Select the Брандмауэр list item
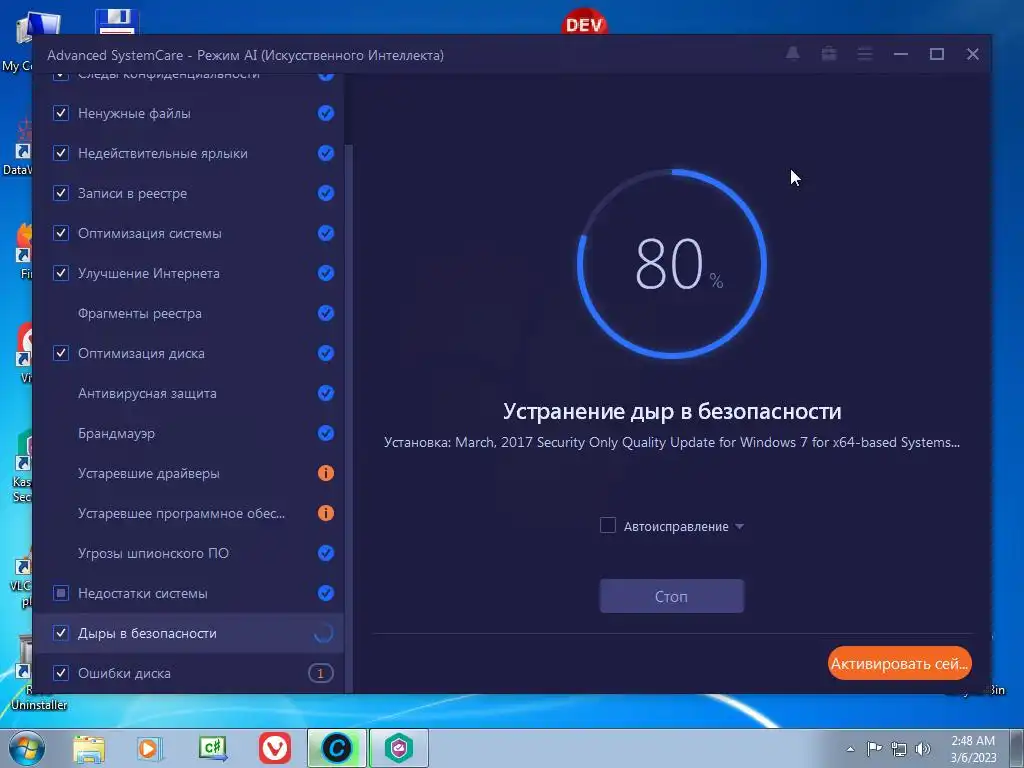This screenshot has height=768, width=1024. [188, 433]
